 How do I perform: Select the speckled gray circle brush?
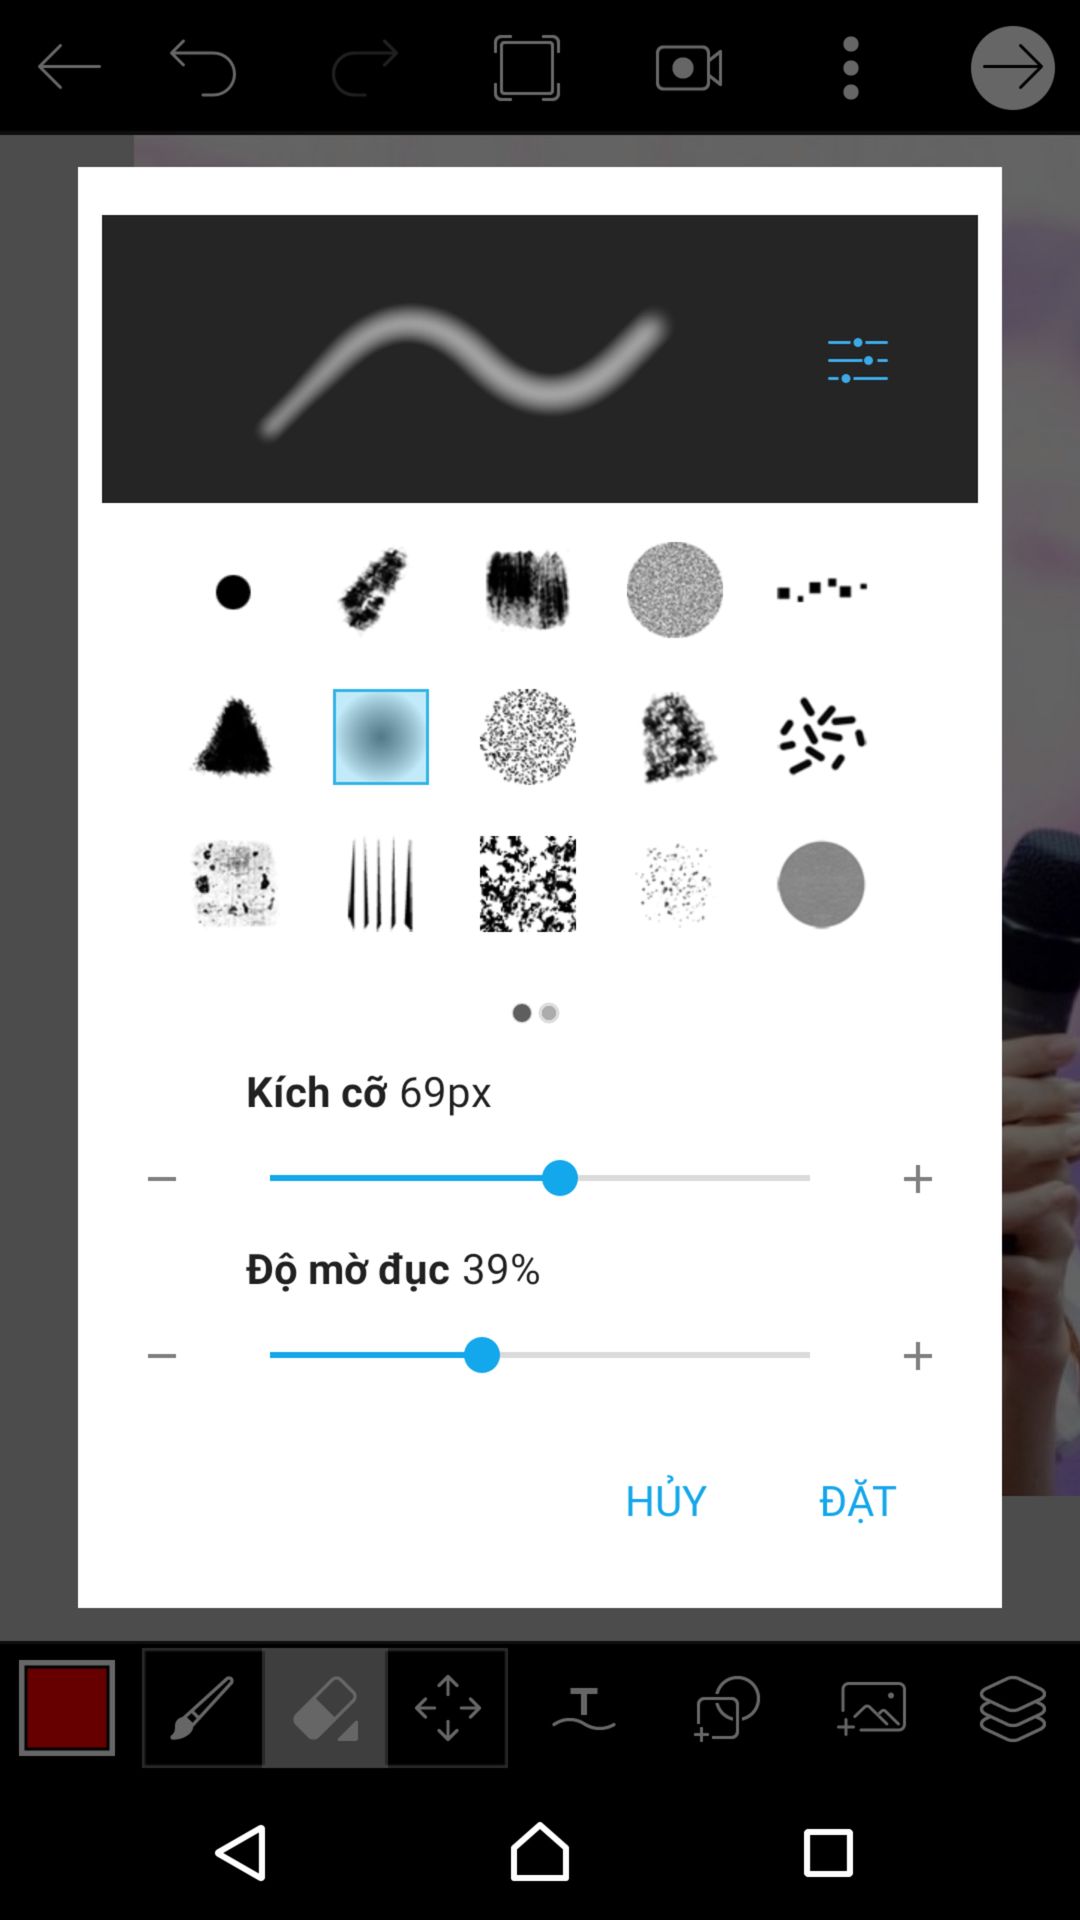pos(675,590)
